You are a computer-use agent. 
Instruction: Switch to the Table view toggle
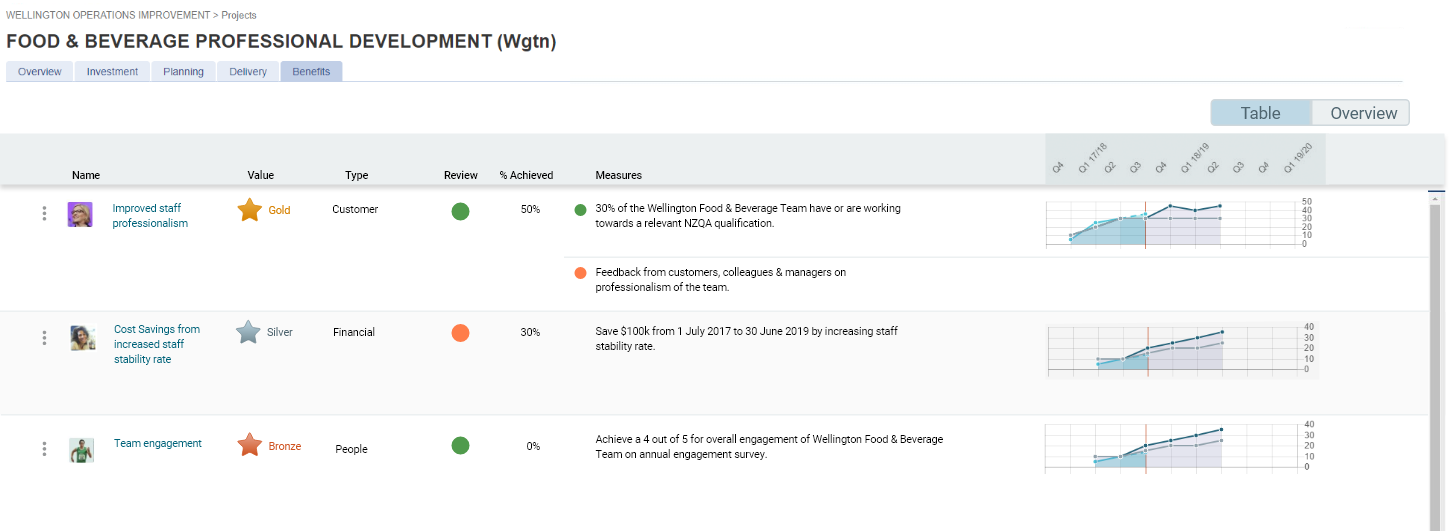point(1260,113)
